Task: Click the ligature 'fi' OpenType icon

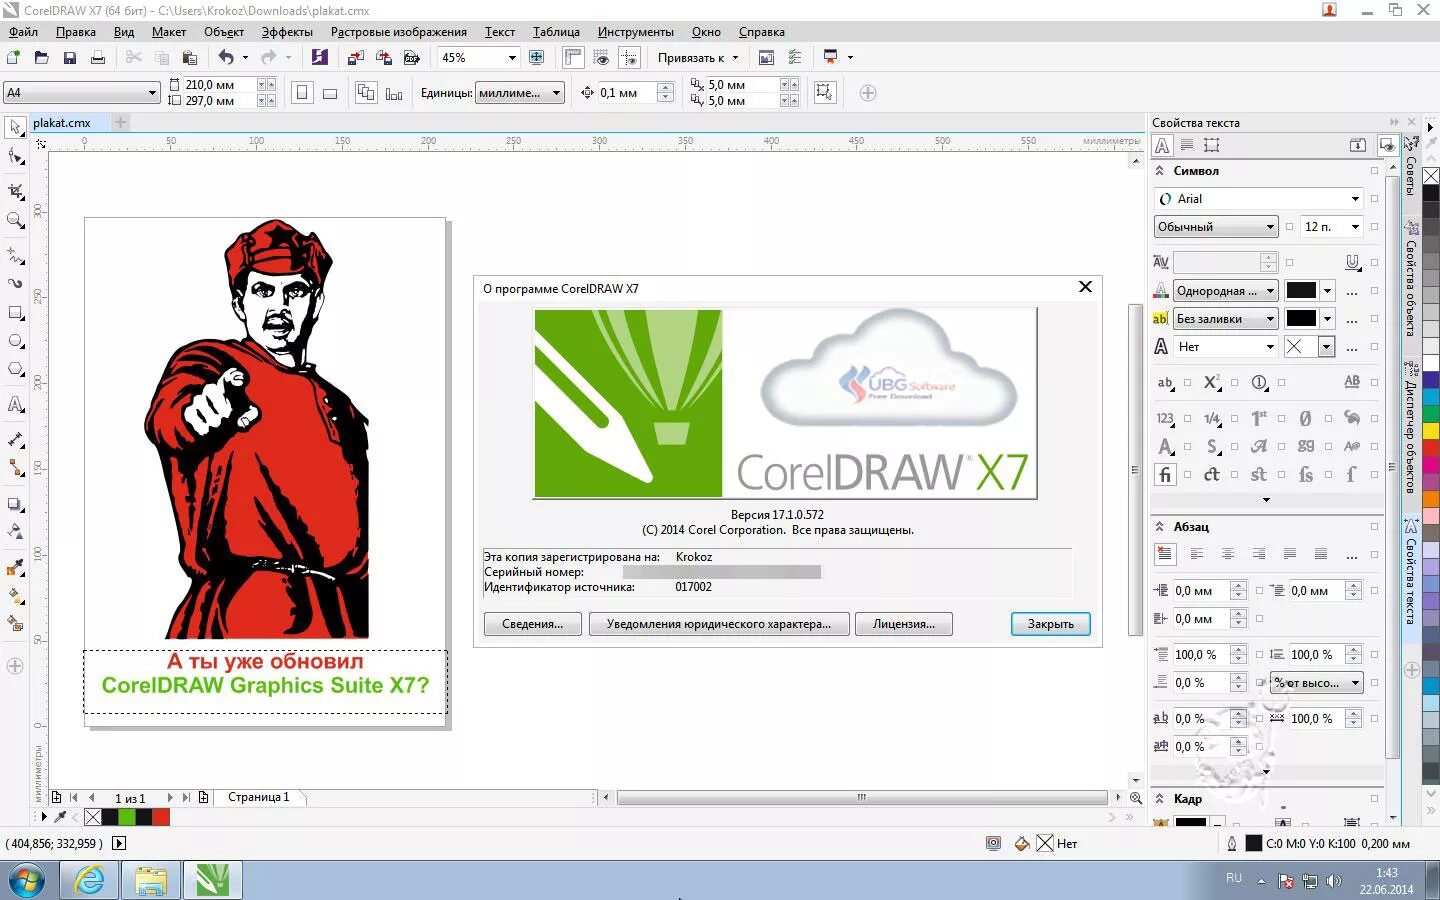Action: click(1165, 475)
